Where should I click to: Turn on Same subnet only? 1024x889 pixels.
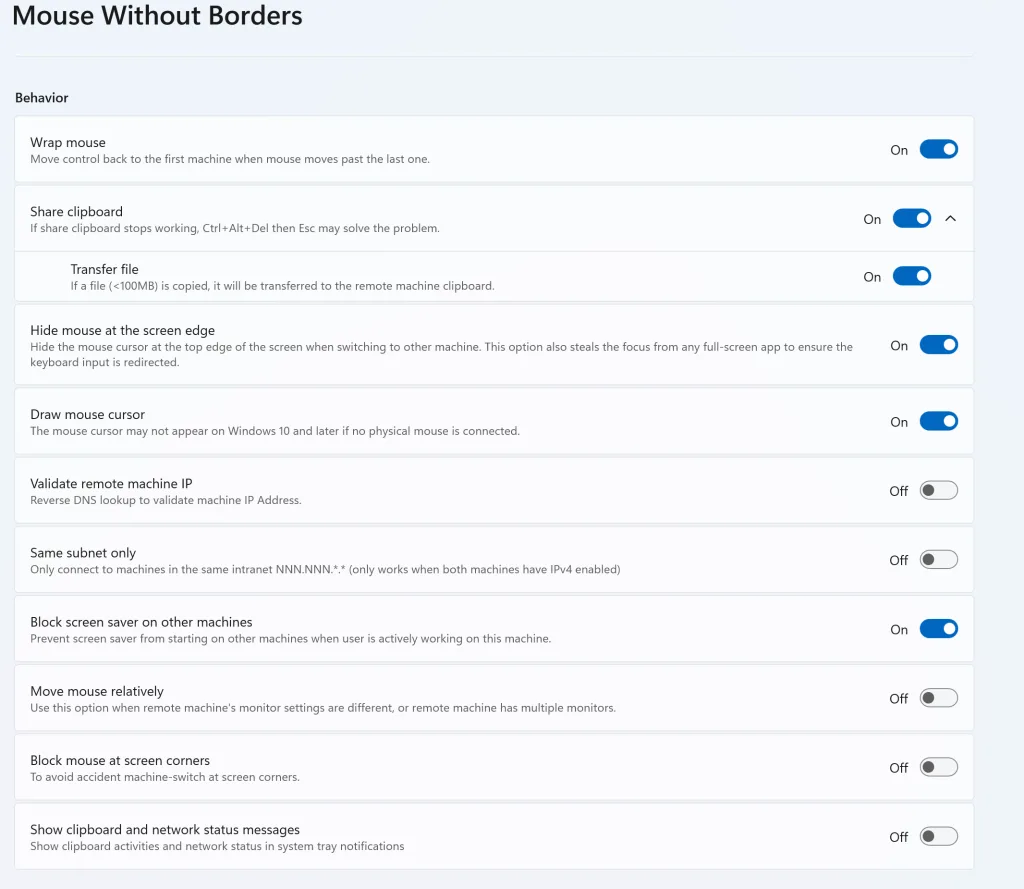(x=938, y=559)
